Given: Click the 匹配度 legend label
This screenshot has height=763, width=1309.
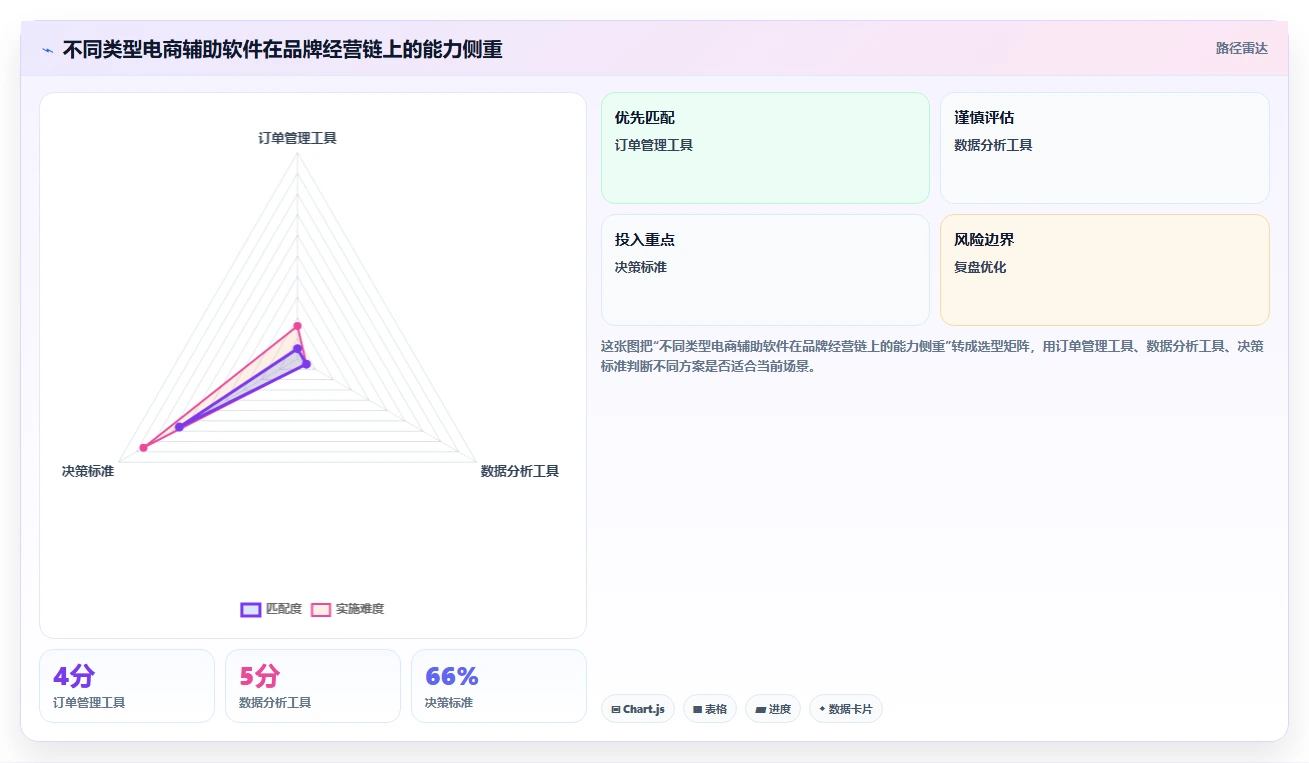Looking at the screenshot, I should point(283,609).
